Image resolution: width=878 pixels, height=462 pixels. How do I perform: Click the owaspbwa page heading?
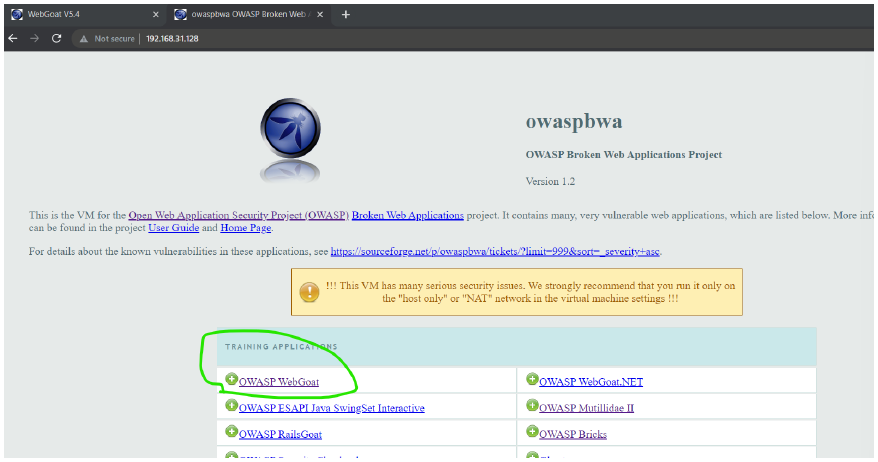[573, 122]
